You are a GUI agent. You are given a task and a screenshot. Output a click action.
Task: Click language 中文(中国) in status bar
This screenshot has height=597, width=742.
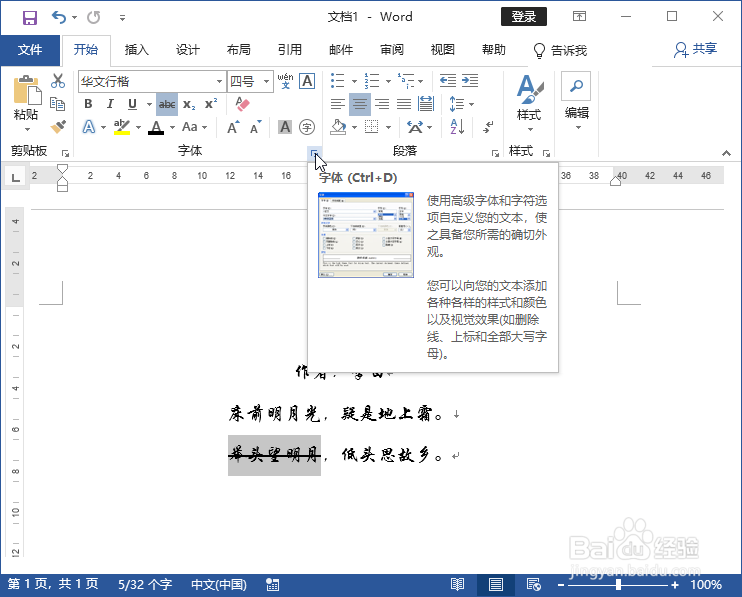click(x=219, y=585)
